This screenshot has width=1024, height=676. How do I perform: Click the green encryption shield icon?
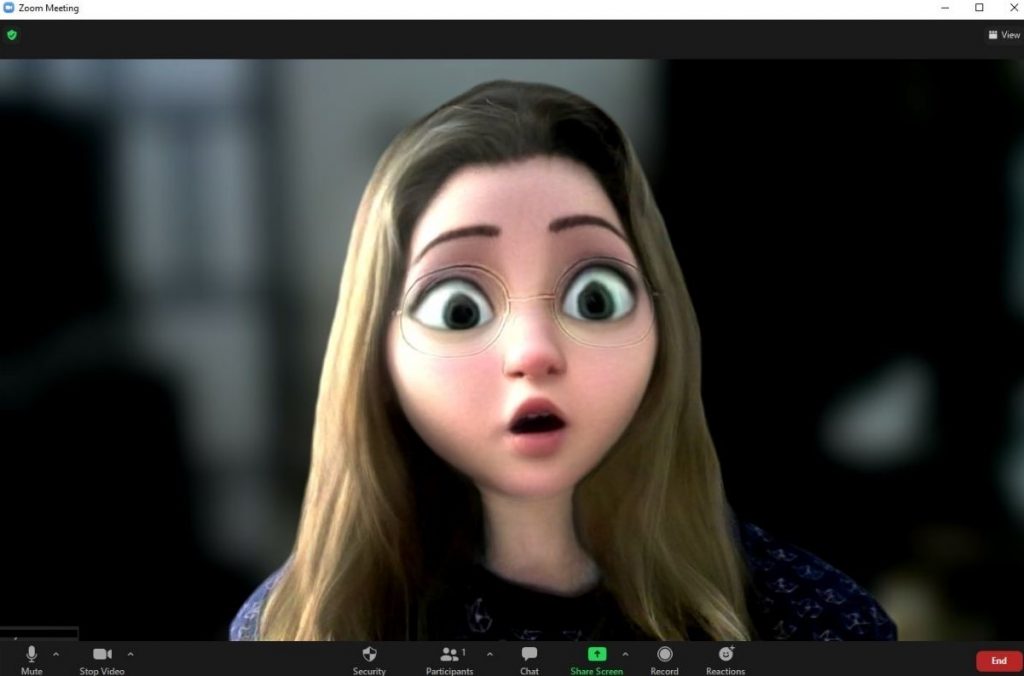pyautogui.click(x=12, y=35)
